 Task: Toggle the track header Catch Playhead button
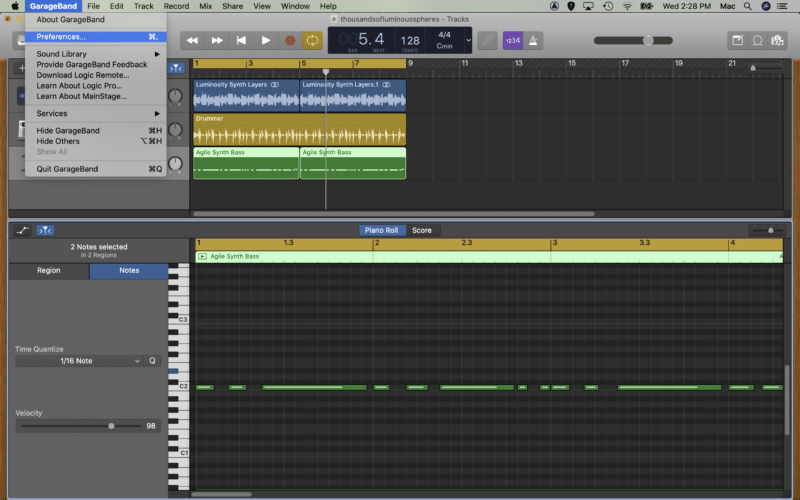click(x=176, y=68)
